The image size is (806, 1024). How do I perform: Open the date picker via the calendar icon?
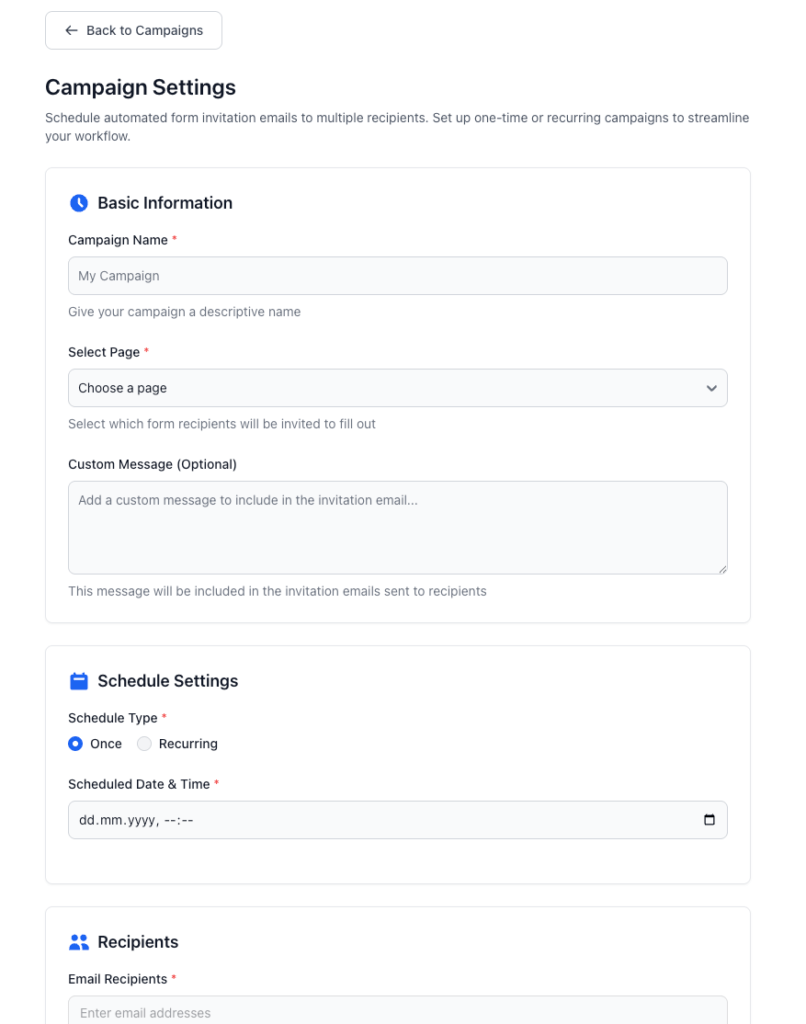point(711,820)
